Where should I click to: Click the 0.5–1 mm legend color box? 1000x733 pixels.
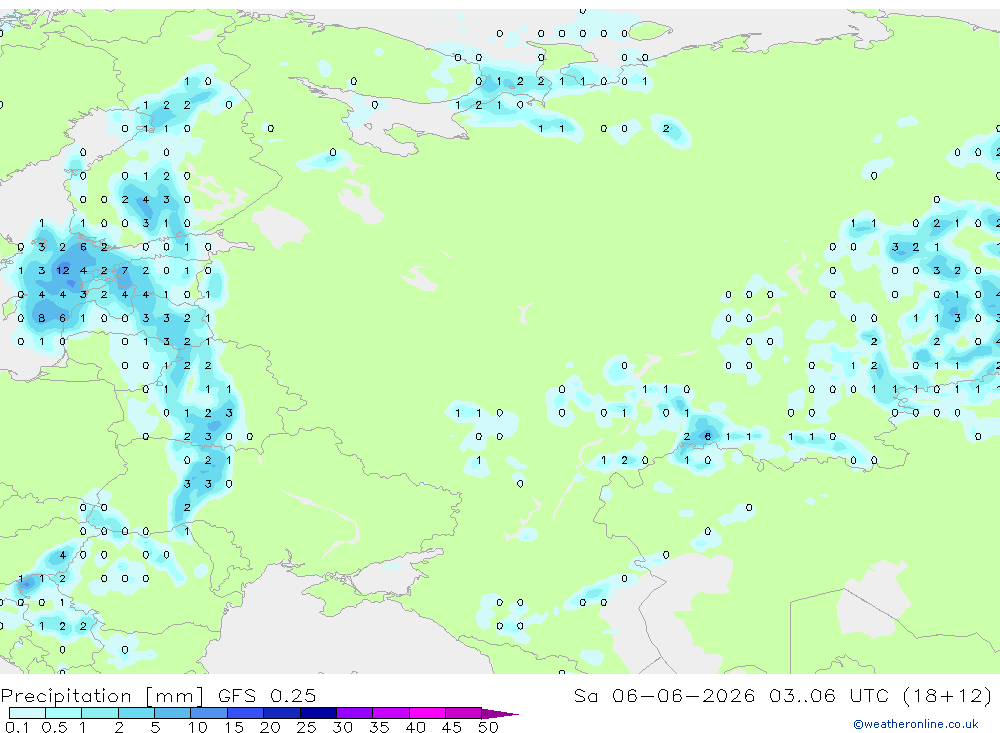64,713
